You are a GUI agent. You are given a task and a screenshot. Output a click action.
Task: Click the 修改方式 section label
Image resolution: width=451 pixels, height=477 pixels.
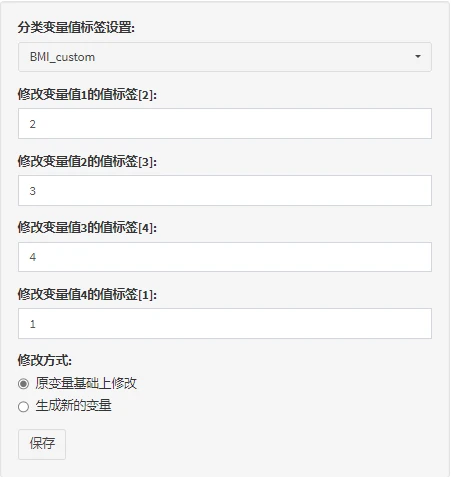(45, 360)
